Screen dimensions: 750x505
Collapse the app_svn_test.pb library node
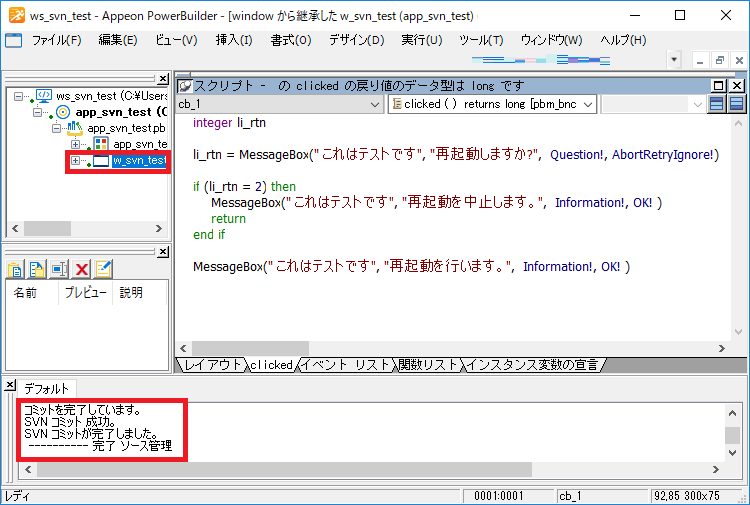pyautogui.click(x=56, y=128)
